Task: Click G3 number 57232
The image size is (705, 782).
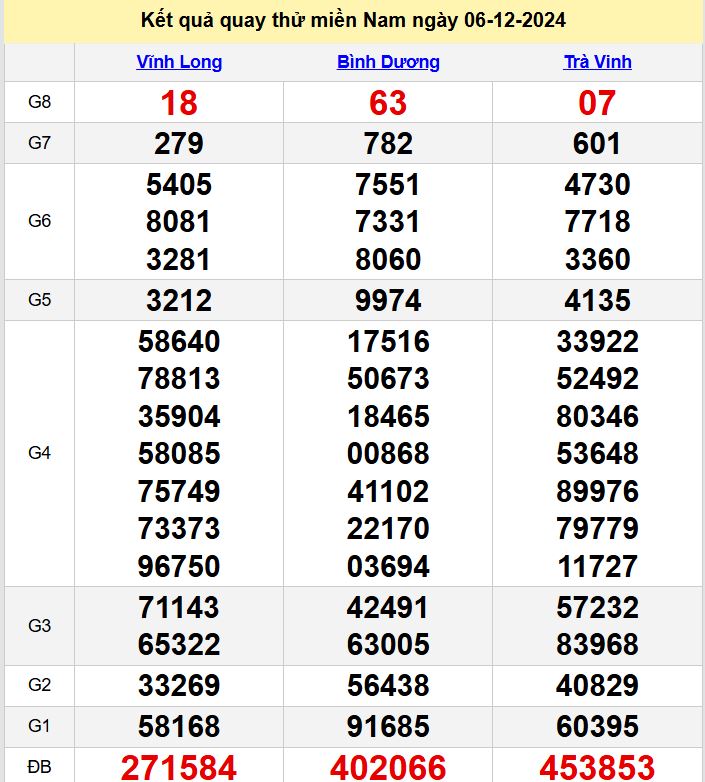Action: (597, 607)
